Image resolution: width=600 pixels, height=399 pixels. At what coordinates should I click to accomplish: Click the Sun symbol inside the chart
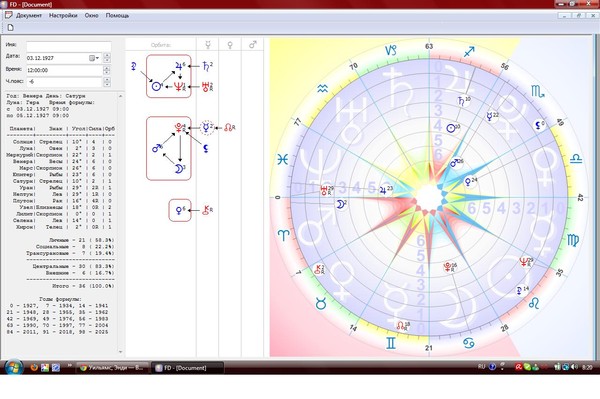(x=452, y=128)
